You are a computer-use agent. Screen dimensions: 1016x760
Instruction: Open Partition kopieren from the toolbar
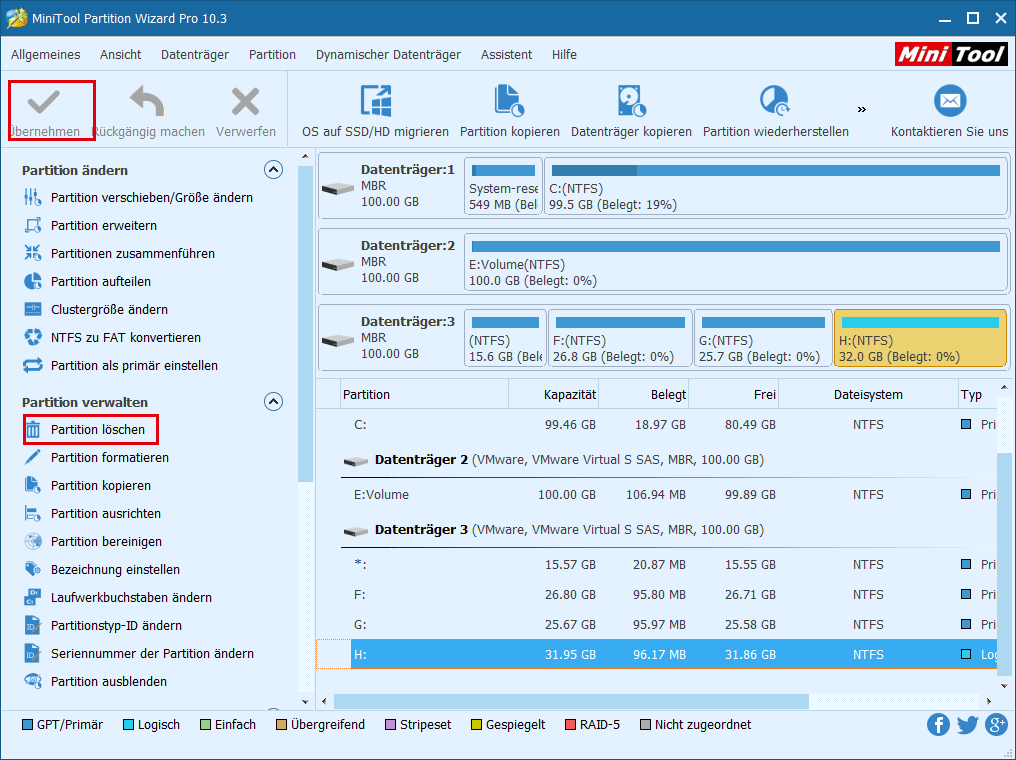(x=509, y=110)
